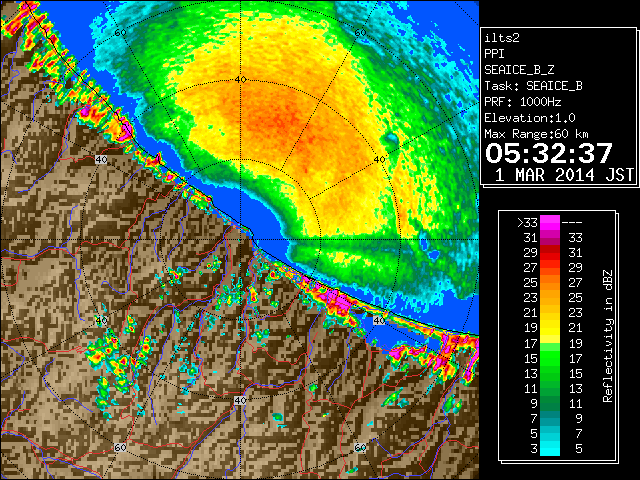Screen dimensions: 640x480
Task: Click the magenta >33 dBZ color swatch
Action: tap(550, 222)
